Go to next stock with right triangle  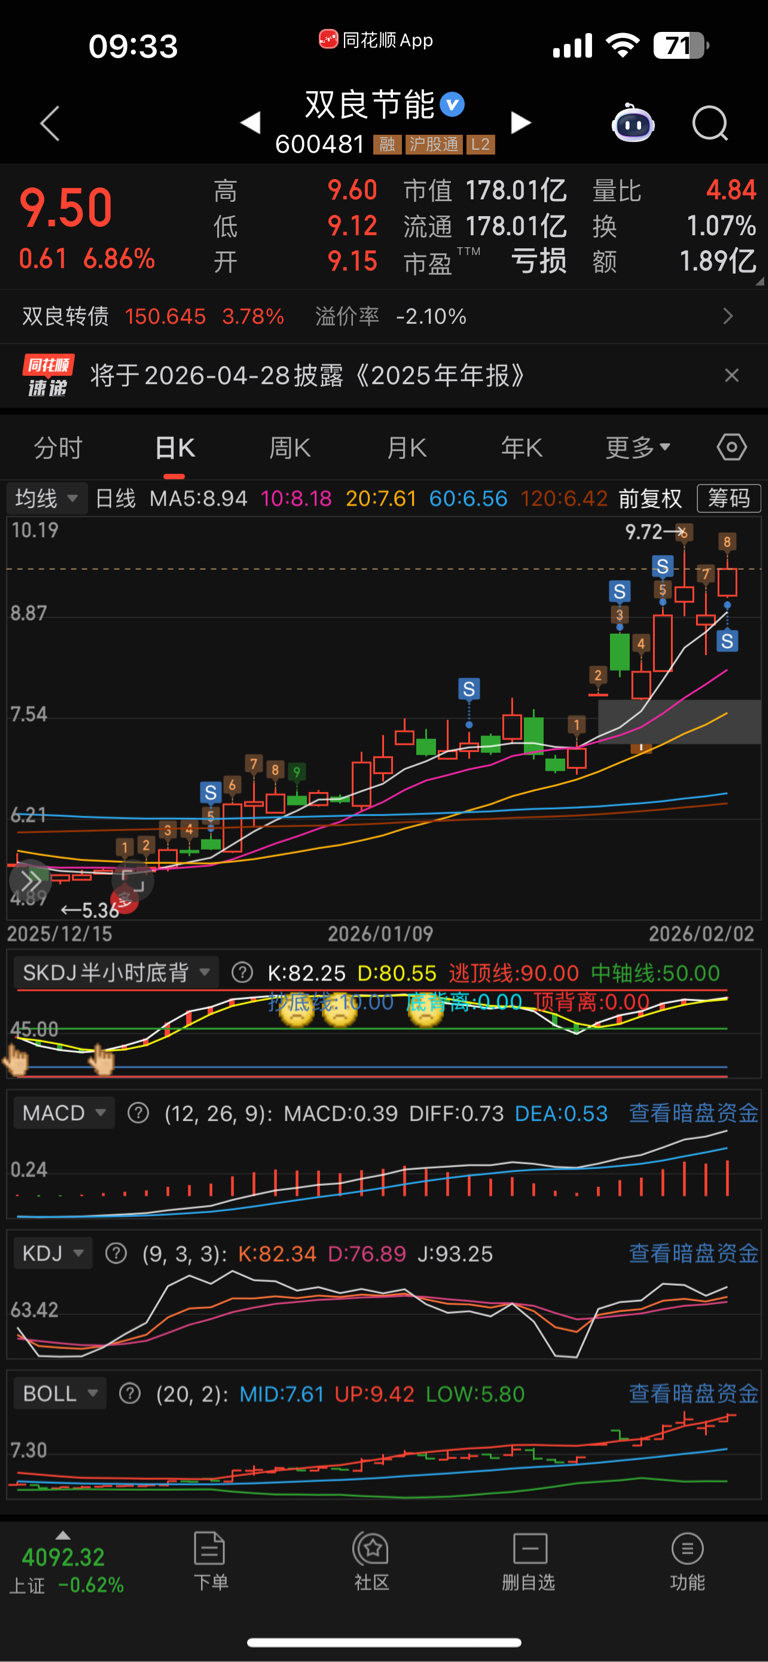click(520, 123)
